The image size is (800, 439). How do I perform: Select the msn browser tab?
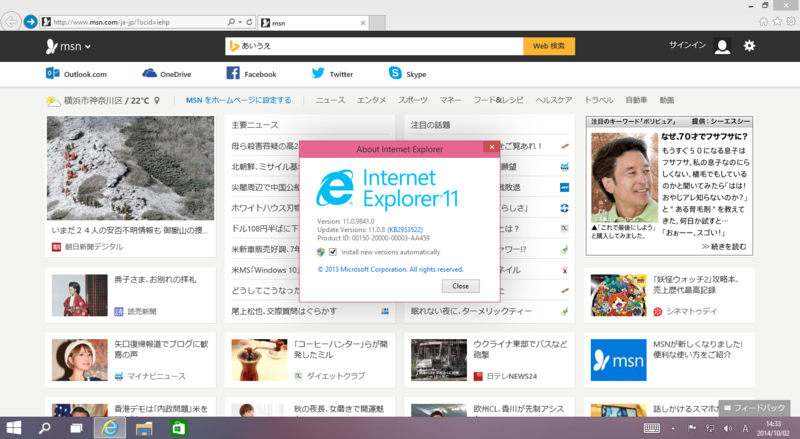pyautogui.click(x=313, y=23)
